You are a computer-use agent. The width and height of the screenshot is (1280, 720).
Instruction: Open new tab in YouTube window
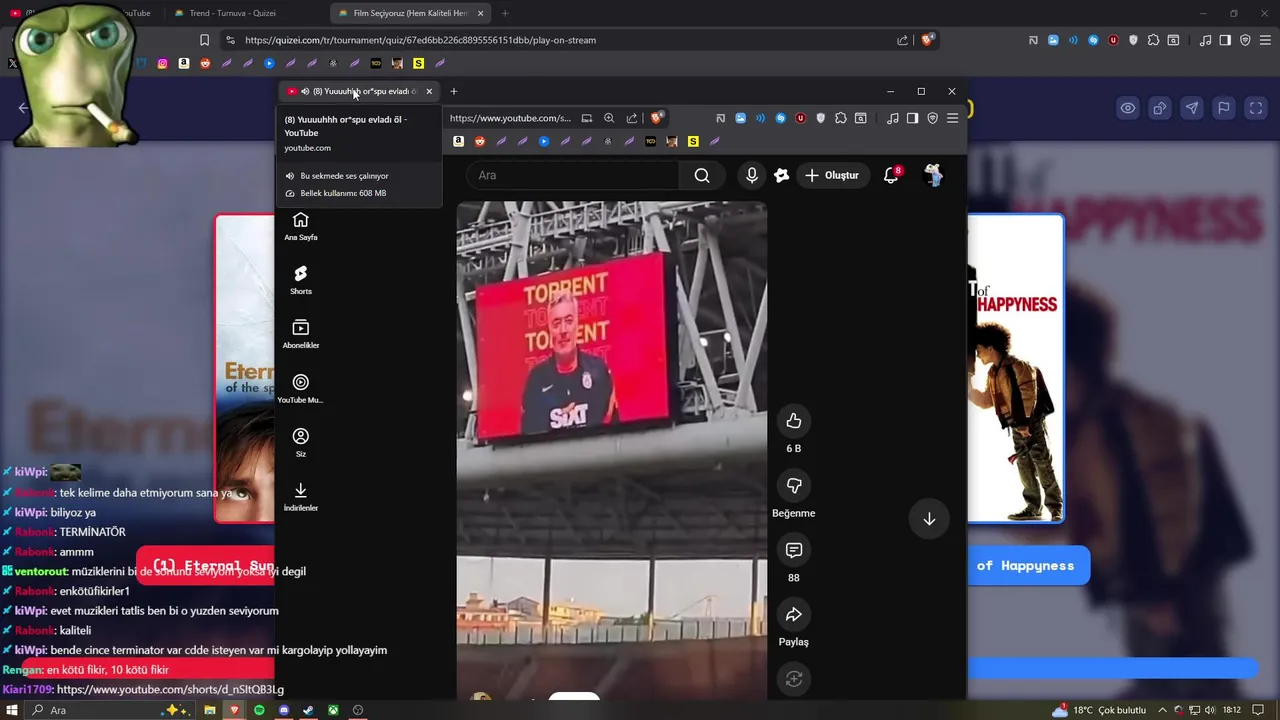click(453, 91)
